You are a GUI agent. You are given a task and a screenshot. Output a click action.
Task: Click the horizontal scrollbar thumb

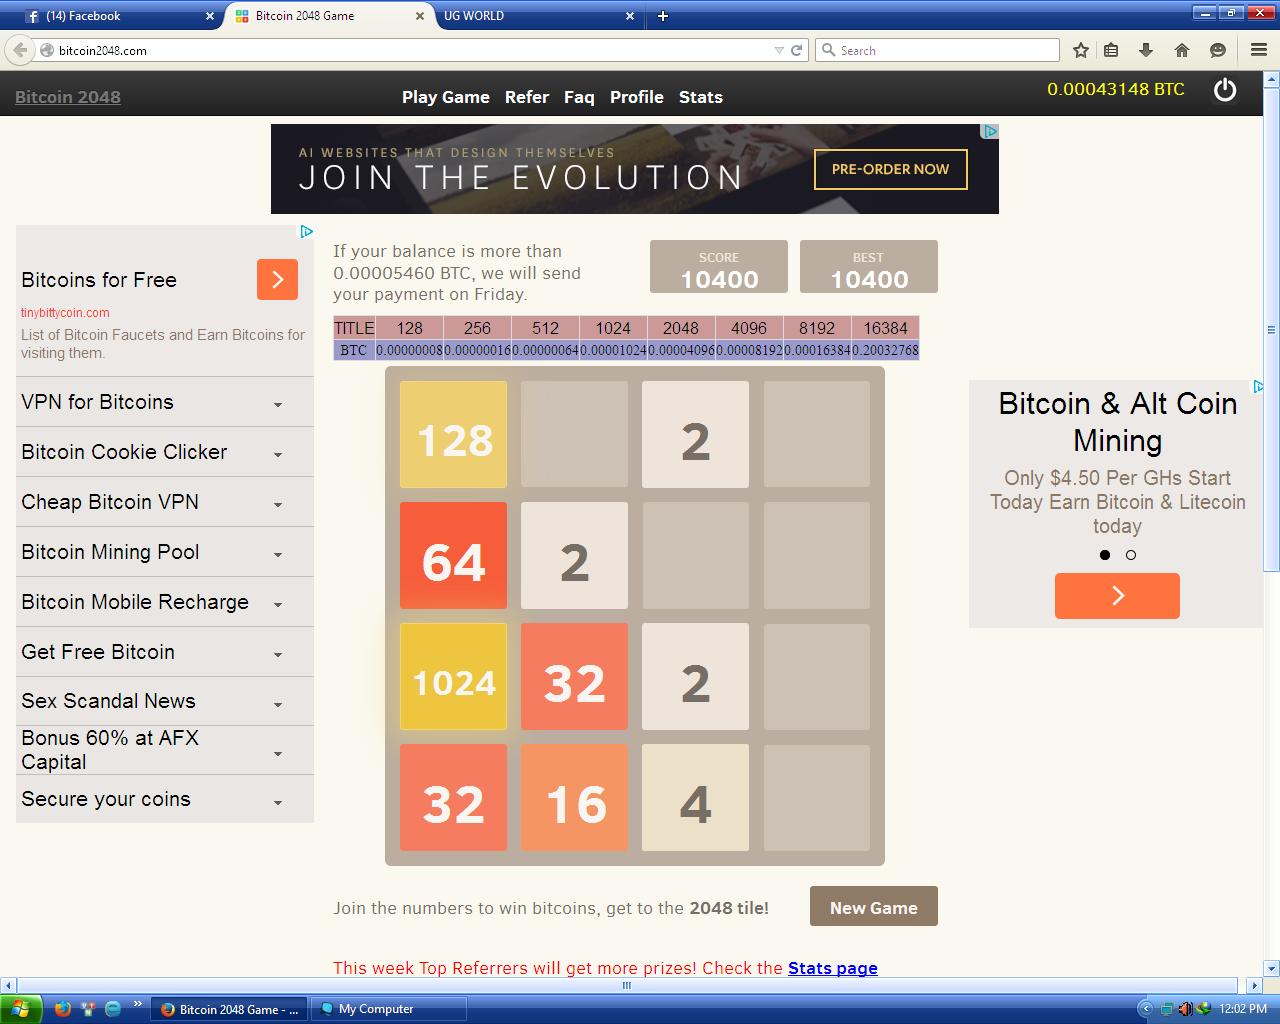(x=627, y=985)
